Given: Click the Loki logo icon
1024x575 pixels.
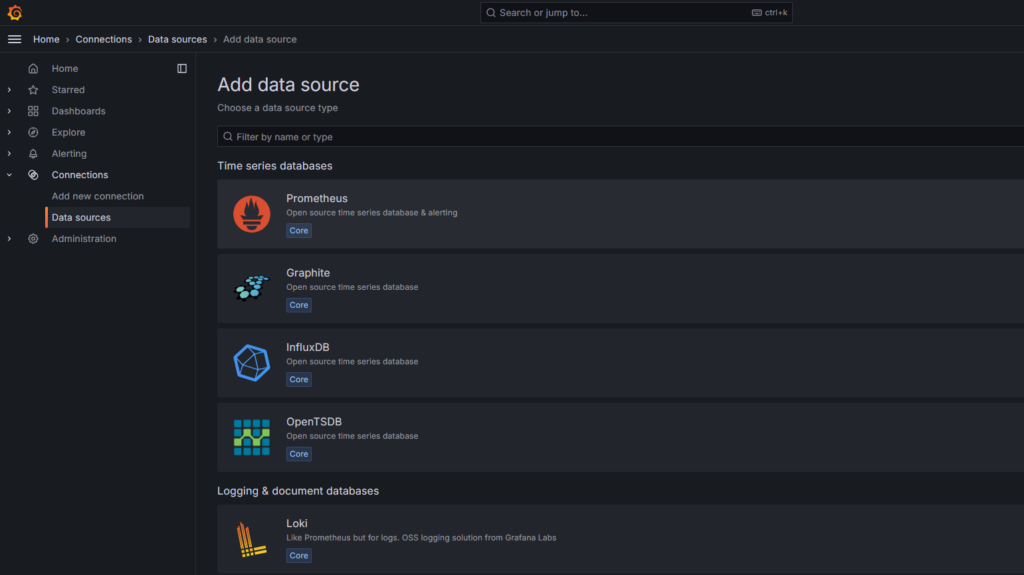Looking at the screenshot, I should click(x=251, y=539).
